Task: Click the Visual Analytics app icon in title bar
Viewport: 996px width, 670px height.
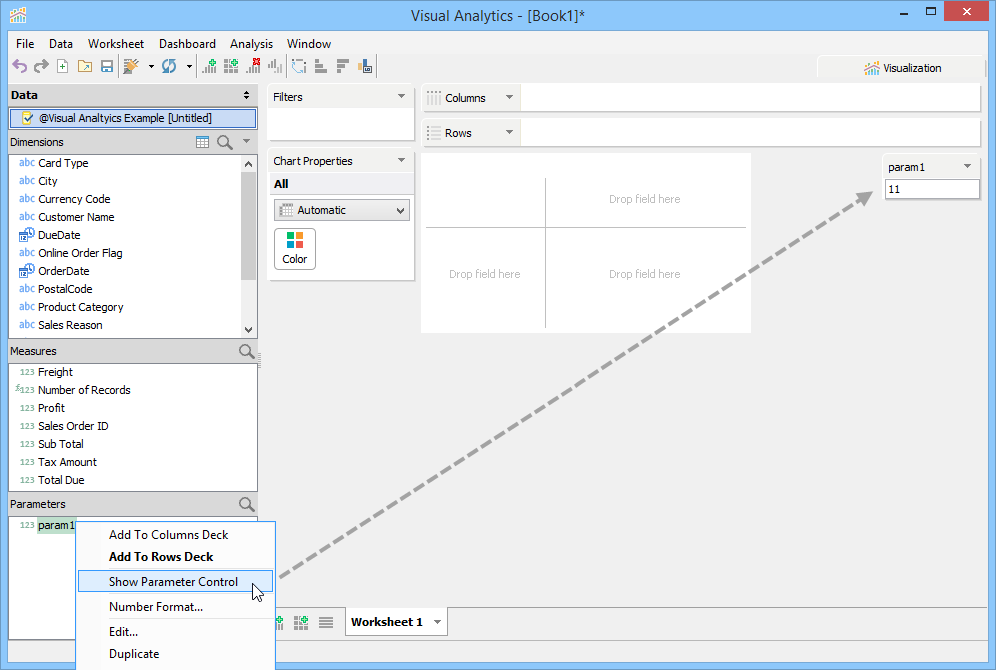Action: pyautogui.click(x=18, y=15)
